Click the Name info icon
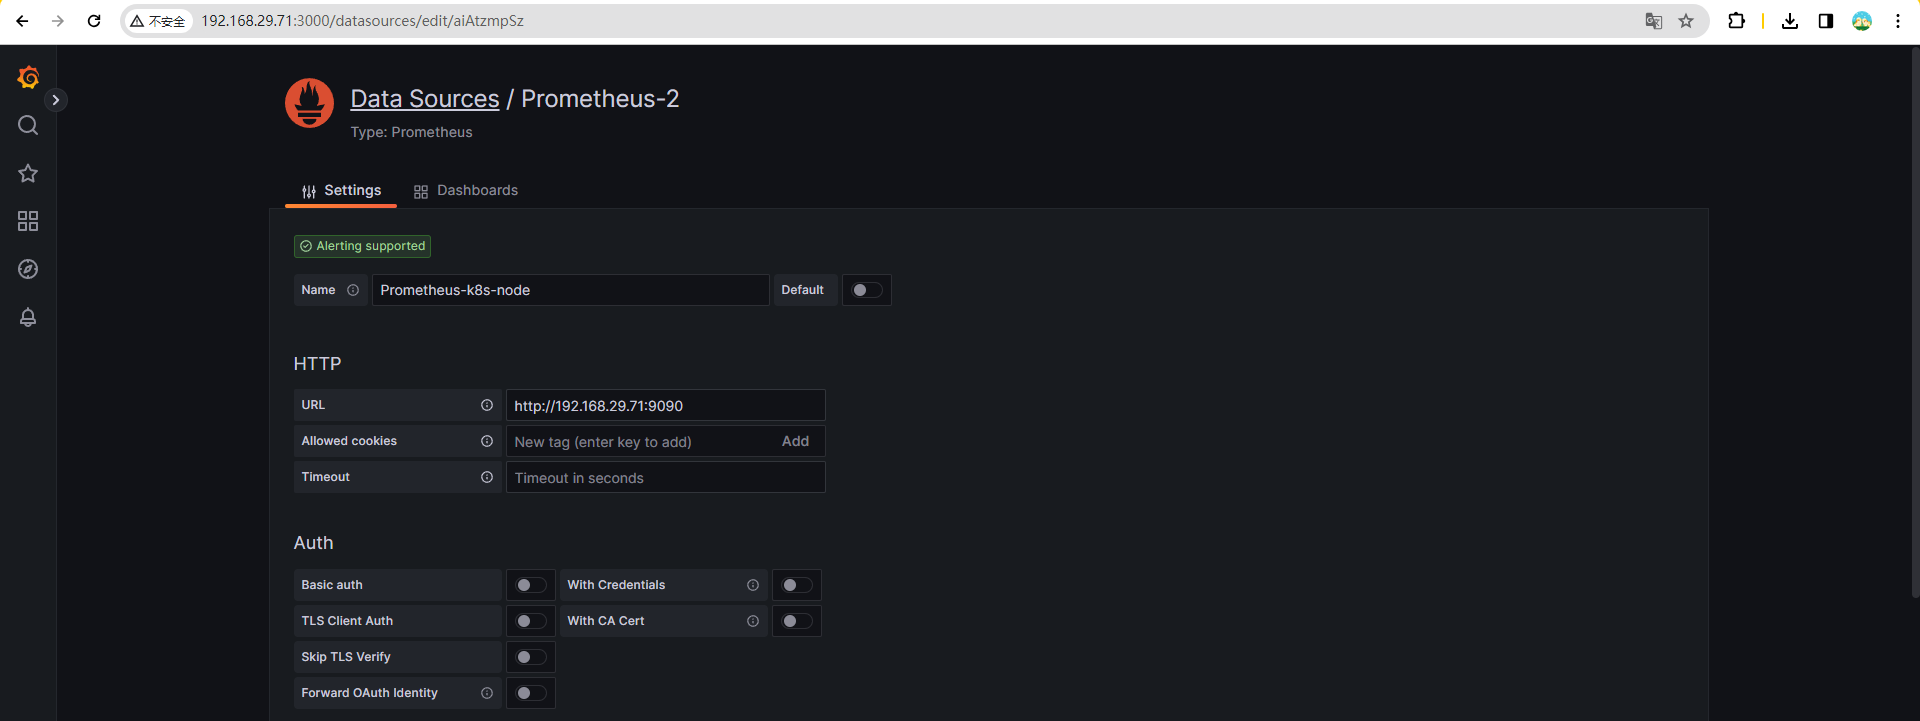1920x721 pixels. (x=353, y=290)
